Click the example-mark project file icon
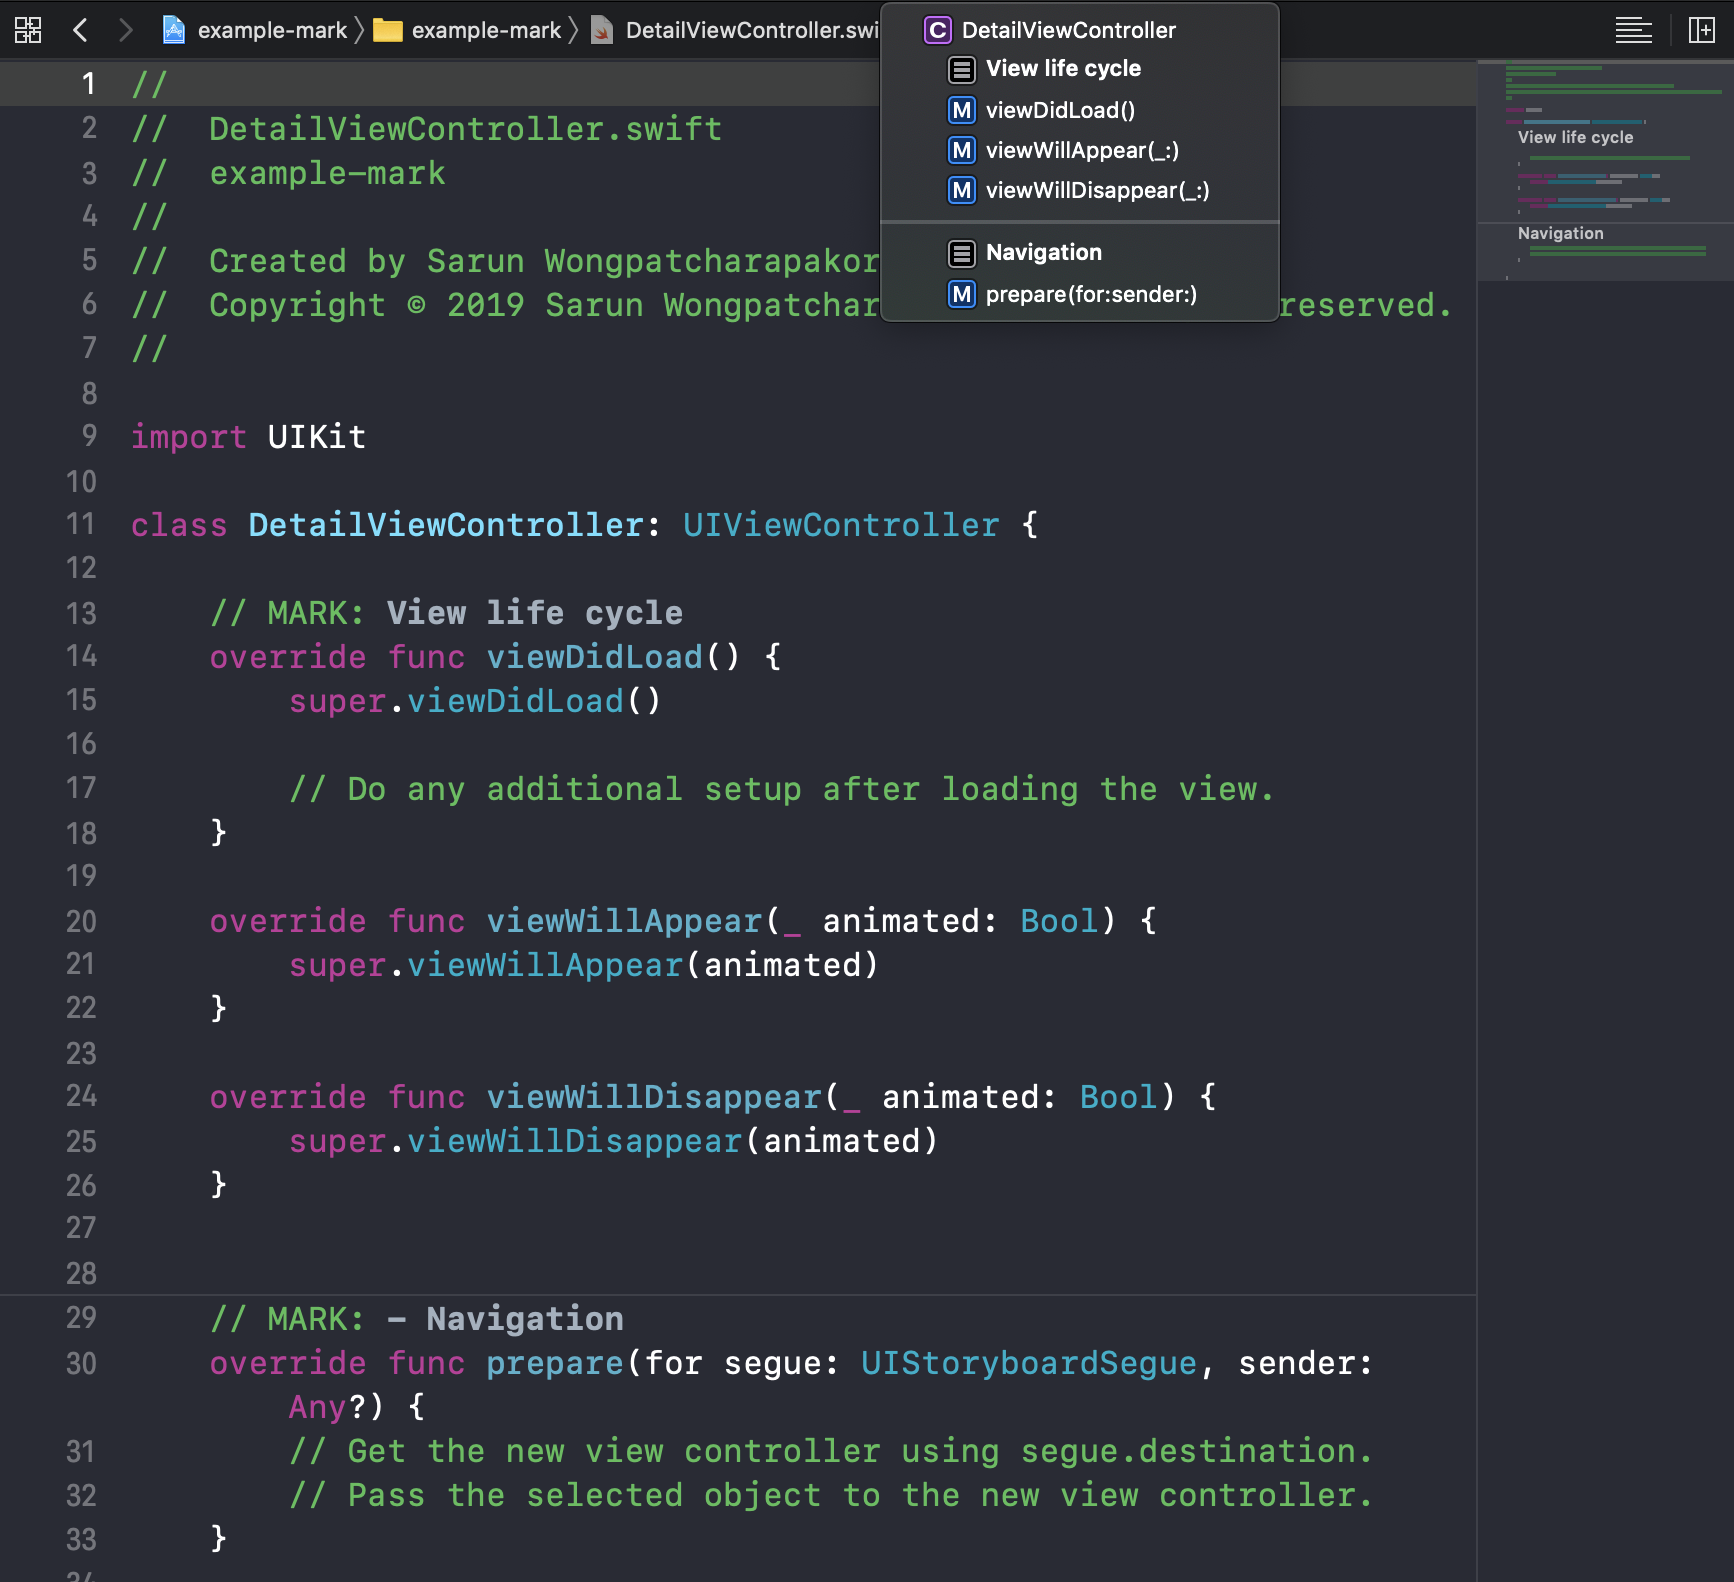 [174, 30]
